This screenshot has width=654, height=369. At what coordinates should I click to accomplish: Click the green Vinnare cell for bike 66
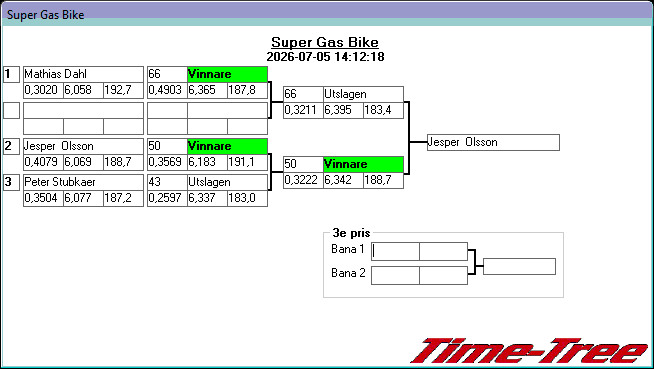(x=227, y=74)
